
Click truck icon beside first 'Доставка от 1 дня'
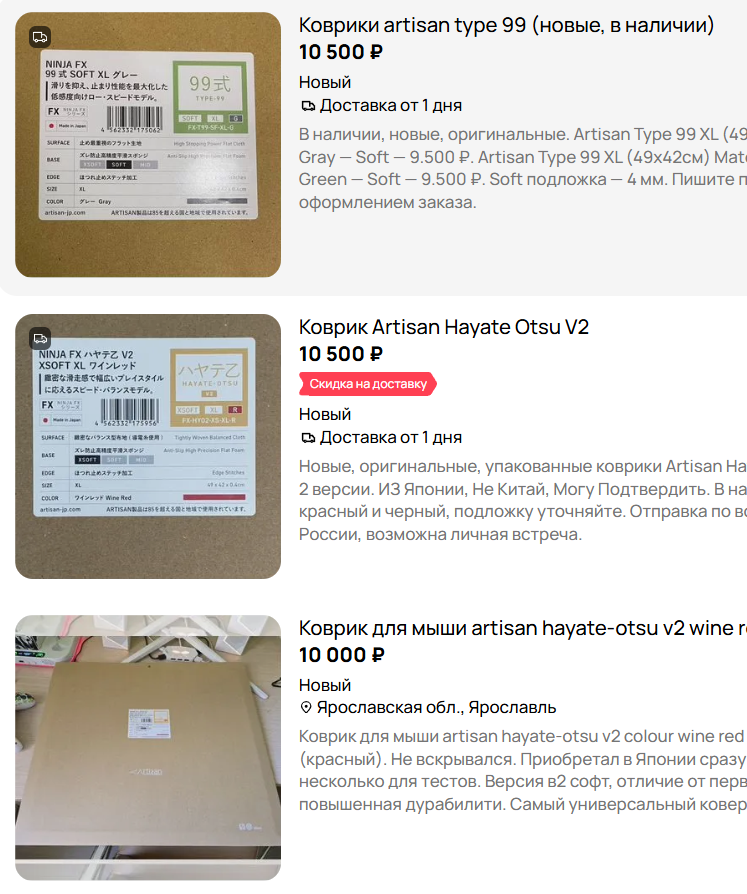click(x=308, y=105)
